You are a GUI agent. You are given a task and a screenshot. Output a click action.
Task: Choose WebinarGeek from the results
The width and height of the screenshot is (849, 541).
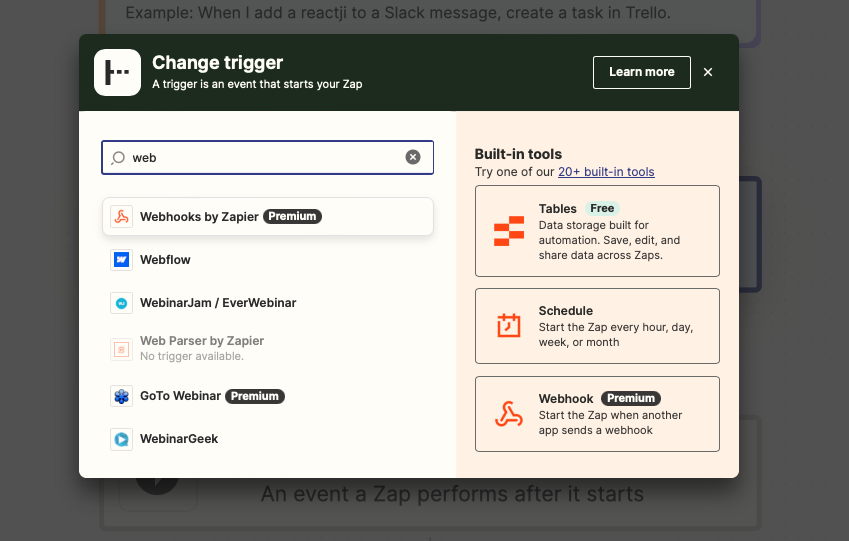267,439
